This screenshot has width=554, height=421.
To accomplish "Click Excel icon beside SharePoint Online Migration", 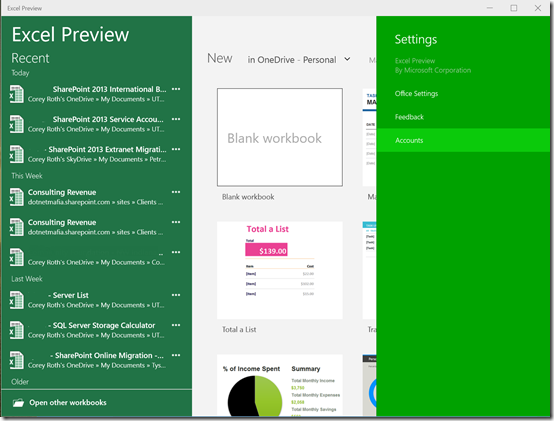I will coord(16,360).
